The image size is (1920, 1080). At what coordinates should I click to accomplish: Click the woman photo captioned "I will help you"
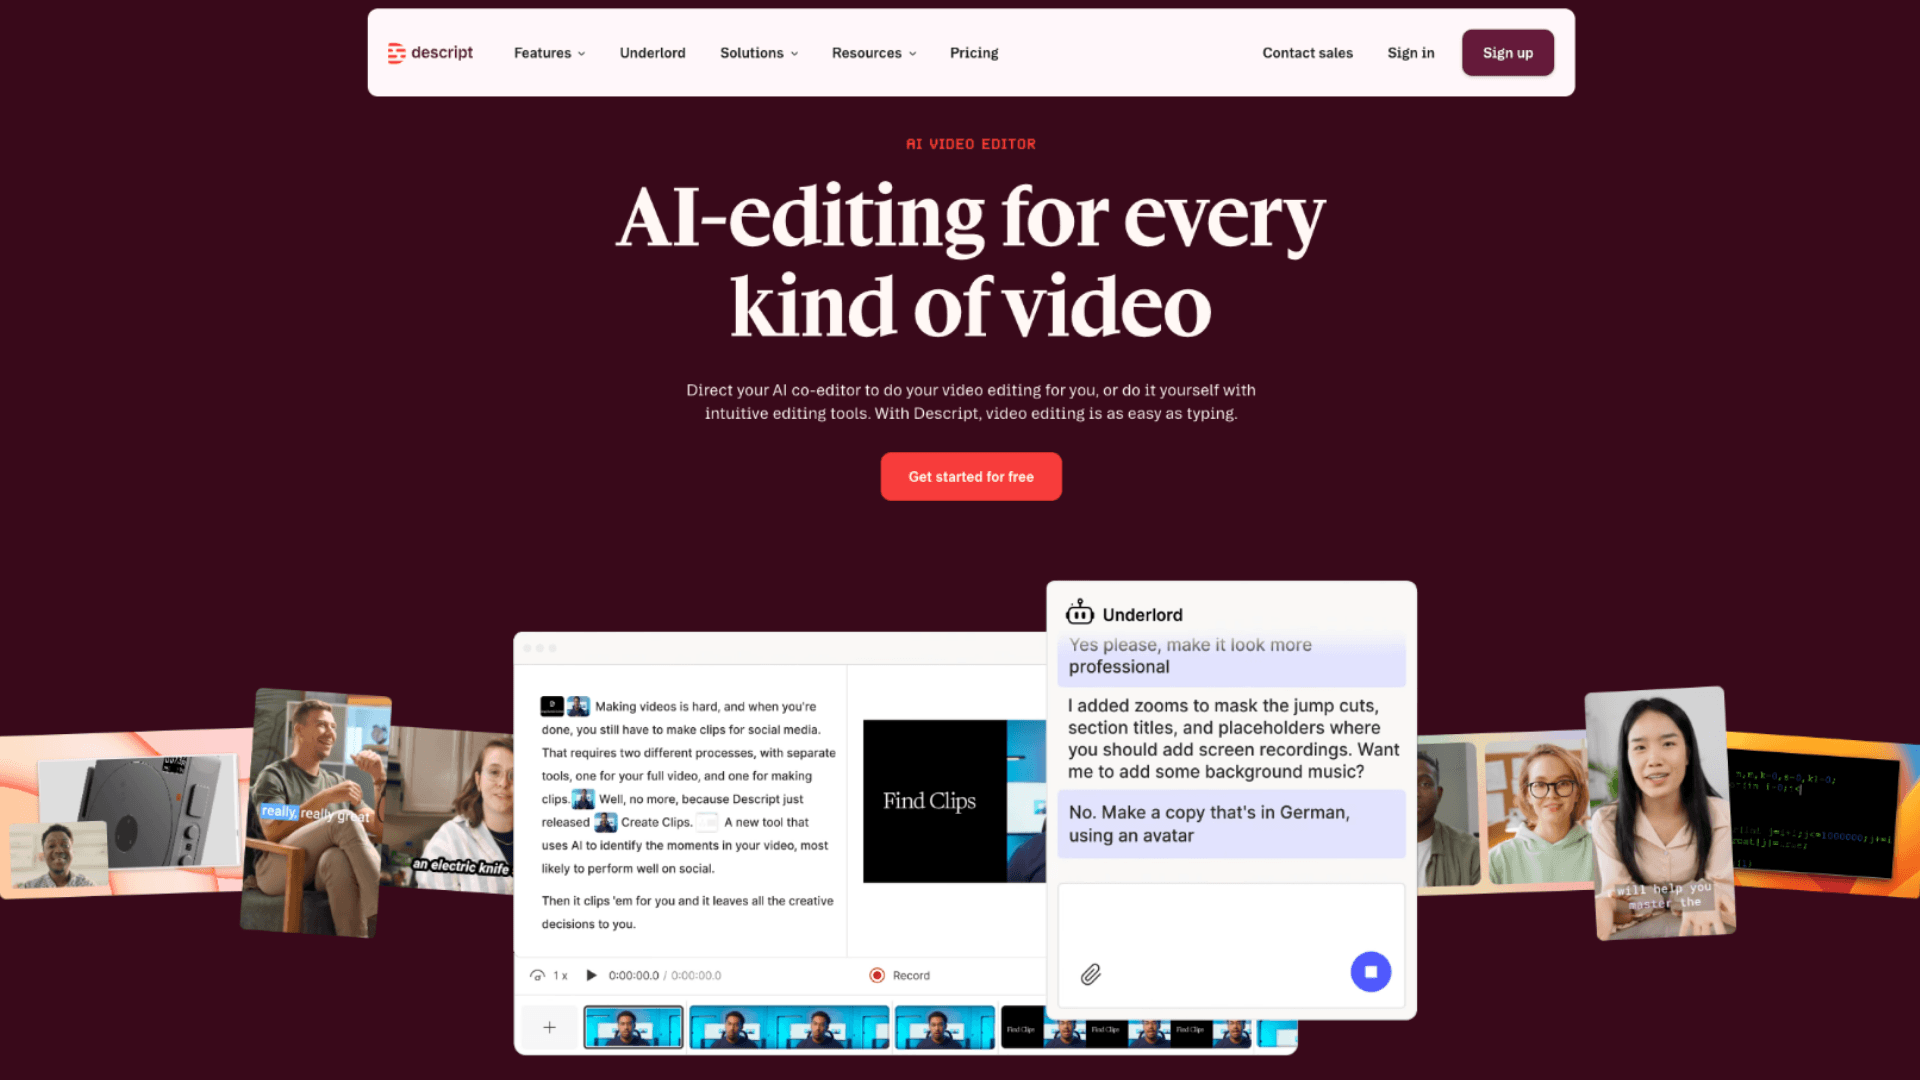point(1660,813)
